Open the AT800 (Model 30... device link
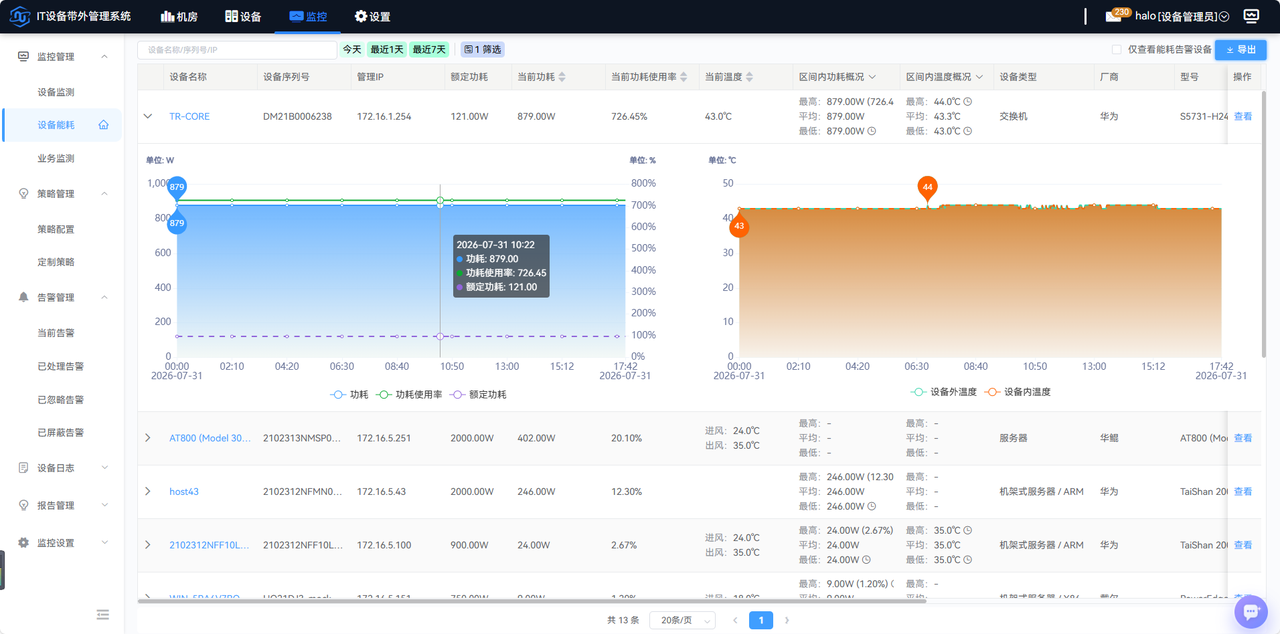This screenshot has height=634, width=1280. [x=210, y=438]
